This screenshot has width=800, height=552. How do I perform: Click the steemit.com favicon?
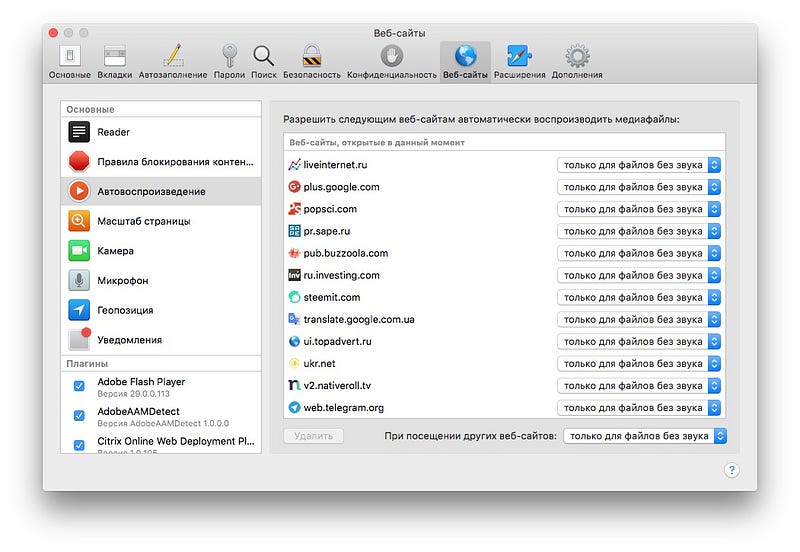point(294,297)
